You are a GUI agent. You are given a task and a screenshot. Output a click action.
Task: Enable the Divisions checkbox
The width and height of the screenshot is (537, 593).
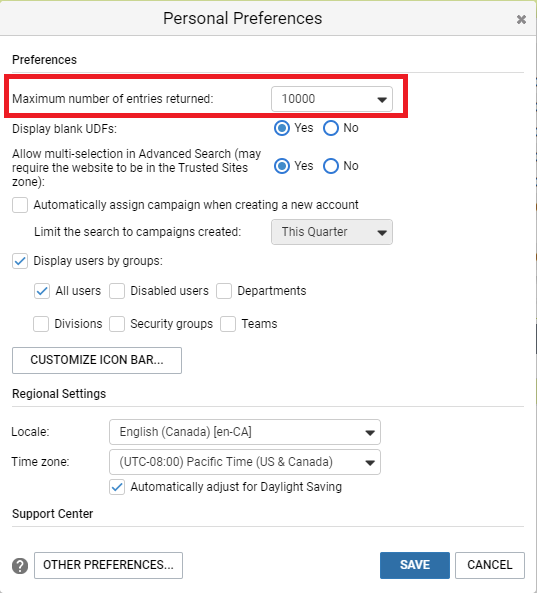pos(41,324)
